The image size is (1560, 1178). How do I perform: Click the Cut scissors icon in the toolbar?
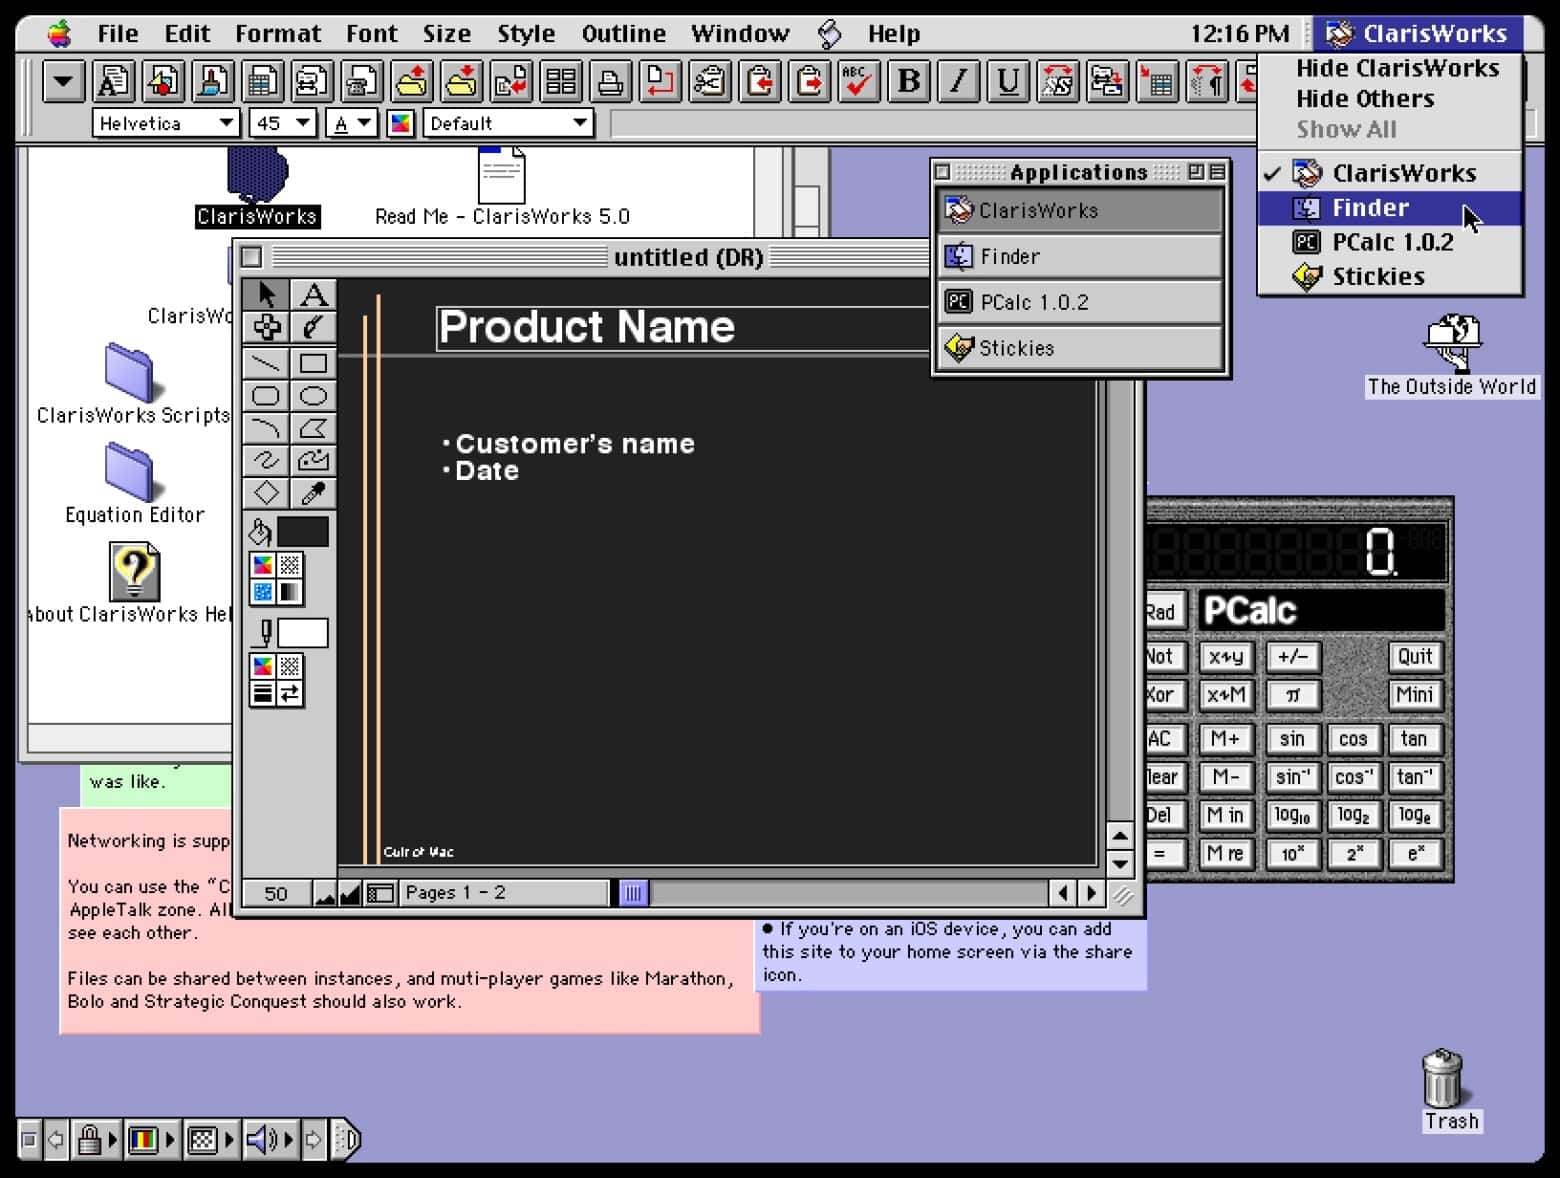click(x=709, y=82)
